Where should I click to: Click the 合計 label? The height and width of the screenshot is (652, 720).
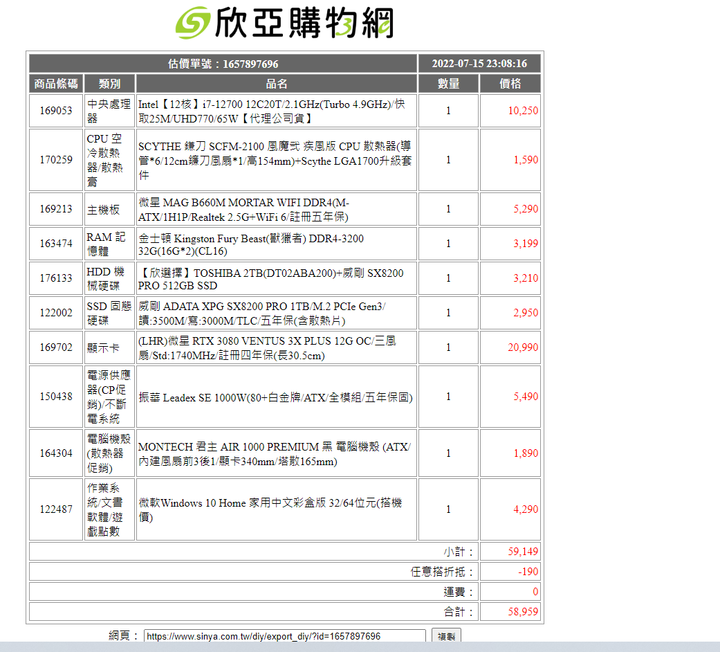click(x=458, y=612)
